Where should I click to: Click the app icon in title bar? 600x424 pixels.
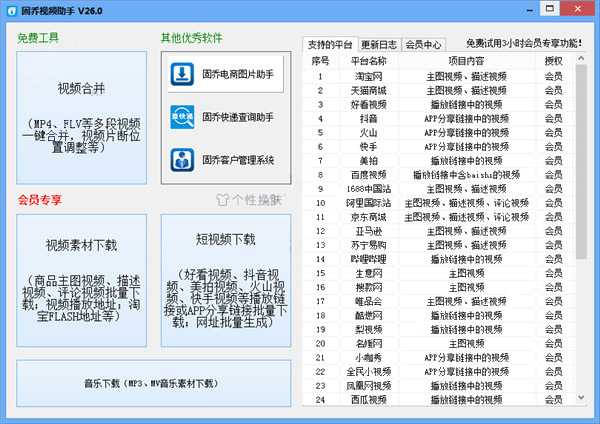coord(12,11)
